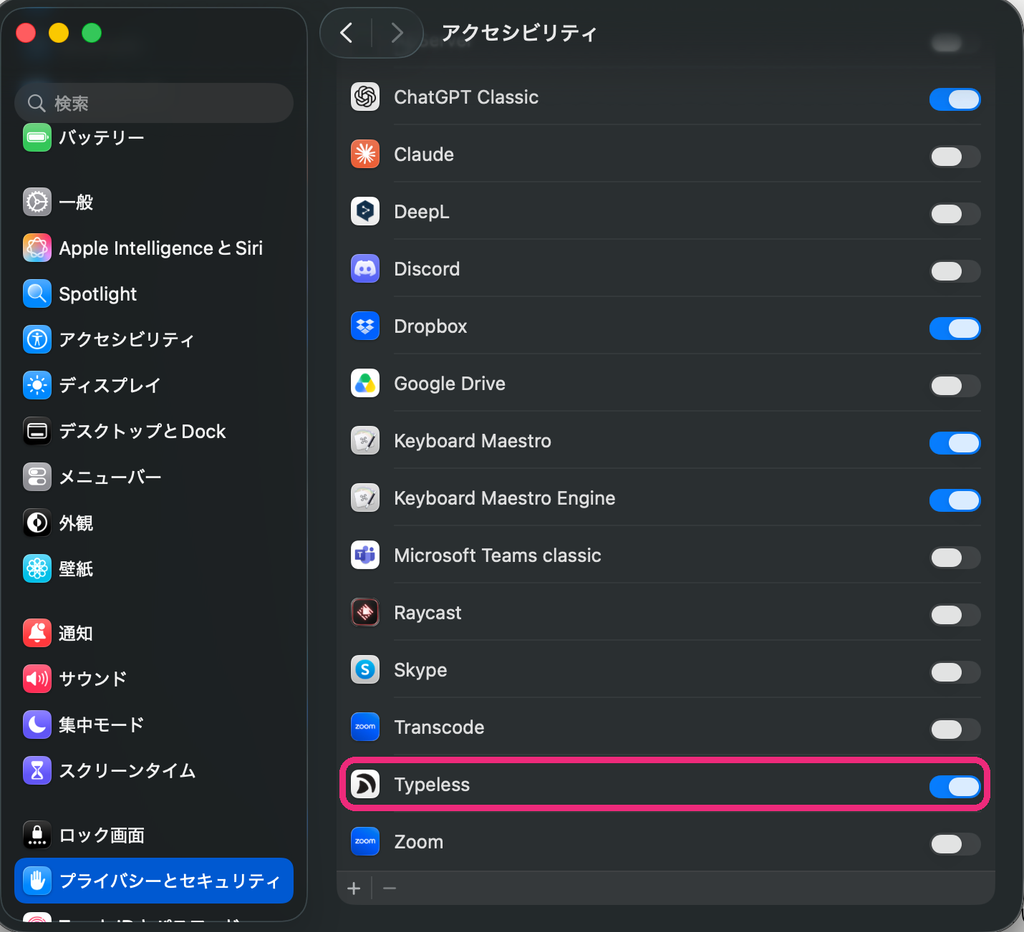Viewport: 1024px width, 932px height.
Task: Click the DeepL app icon
Action: pos(365,212)
